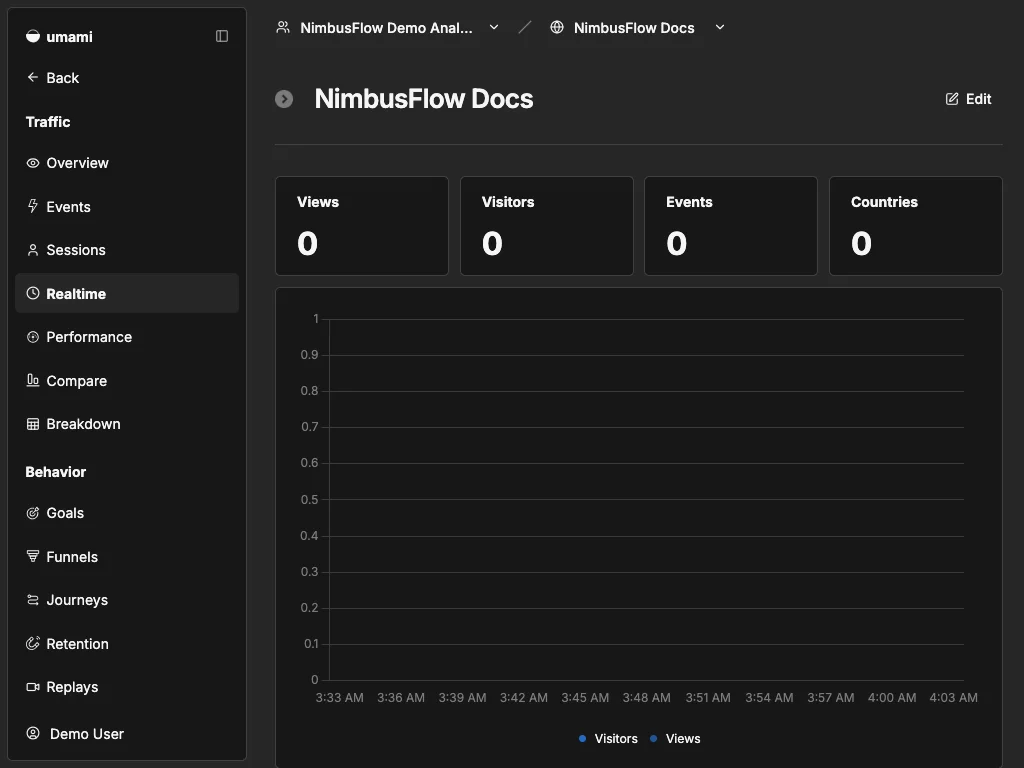The height and width of the screenshot is (768, 1024).
Task: Click the Retention magnet icon
Action: click(x=33, y=643)
